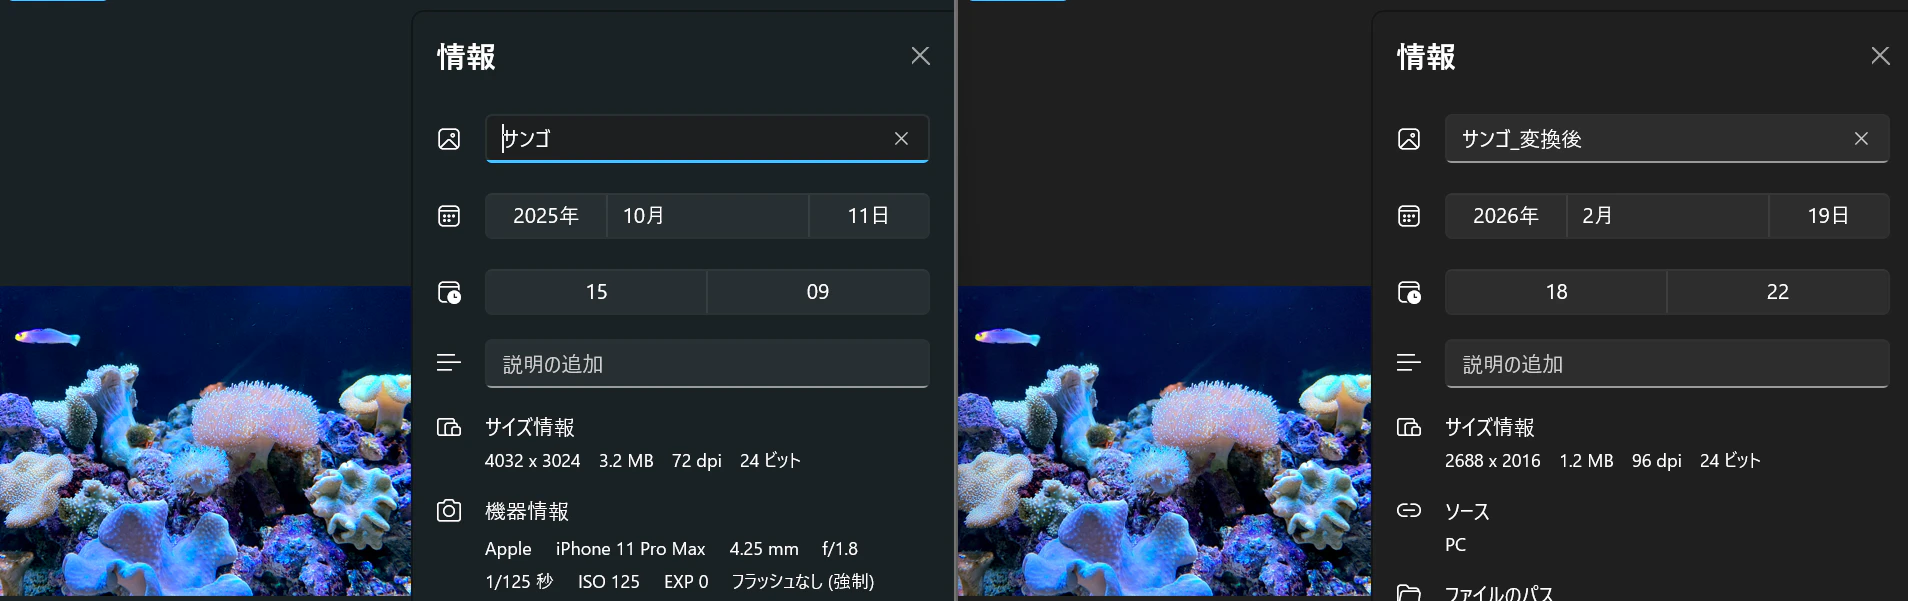Screen dimensions: 1908x601
Task: Click 説明の追加 field in right panel
Action: pyautogui.click(x=1667, y=364)
